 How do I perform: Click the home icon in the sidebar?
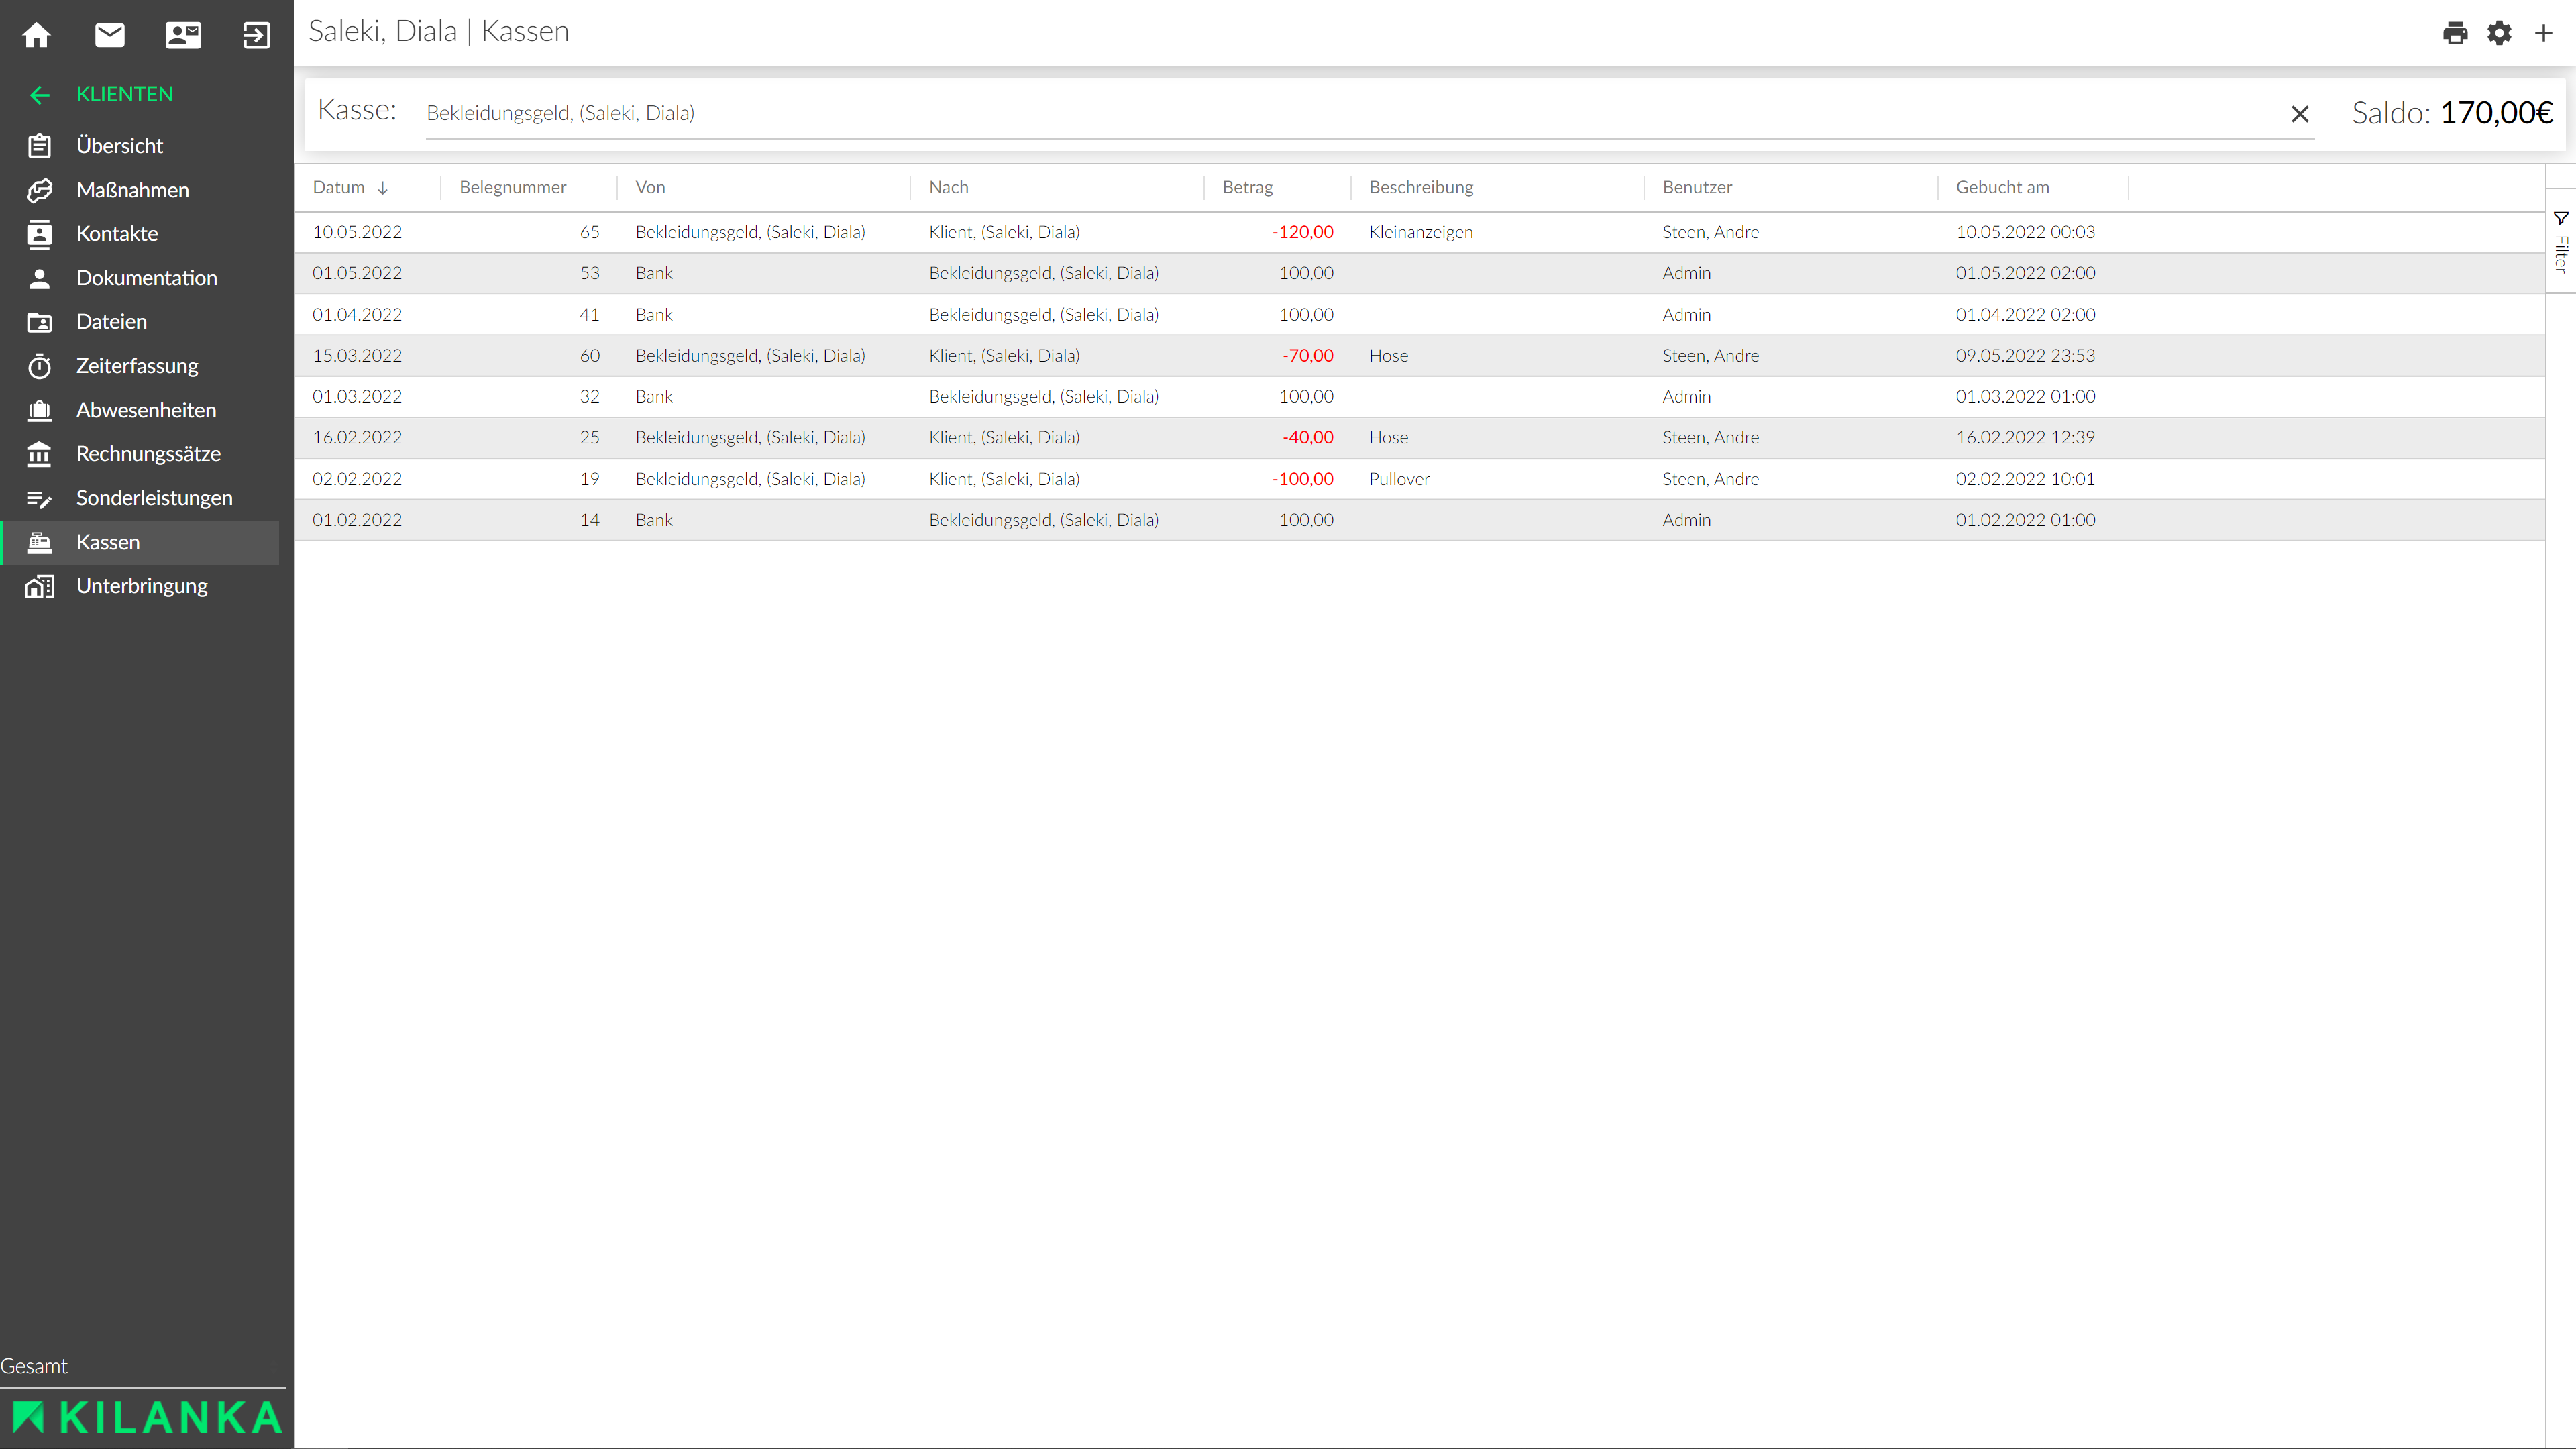[x=37, y=35]
